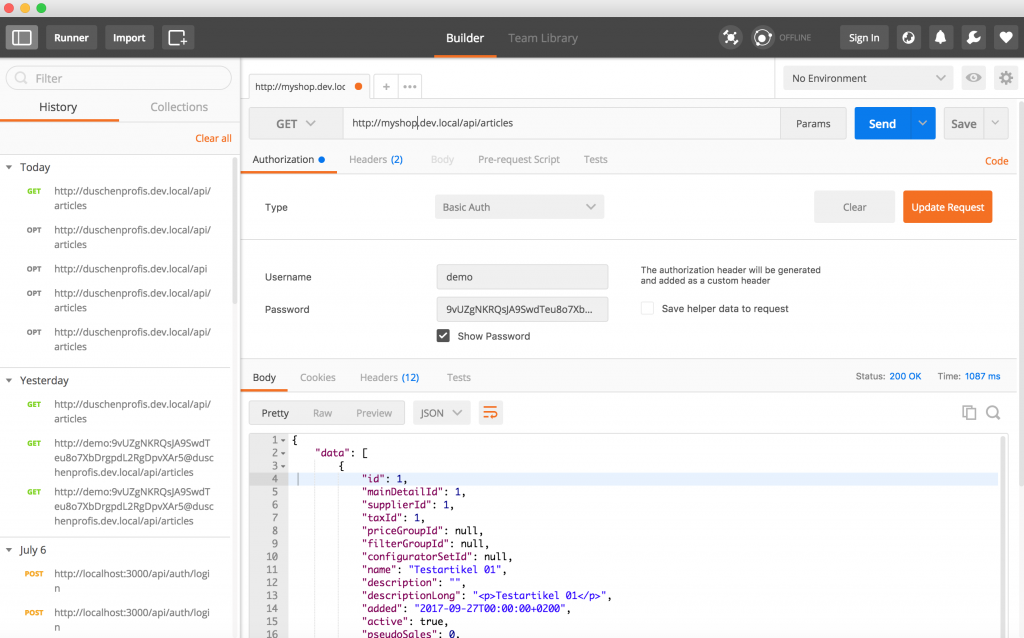
Task: Open the request Headers (2) tab
Action: click(x=376, y=159)
